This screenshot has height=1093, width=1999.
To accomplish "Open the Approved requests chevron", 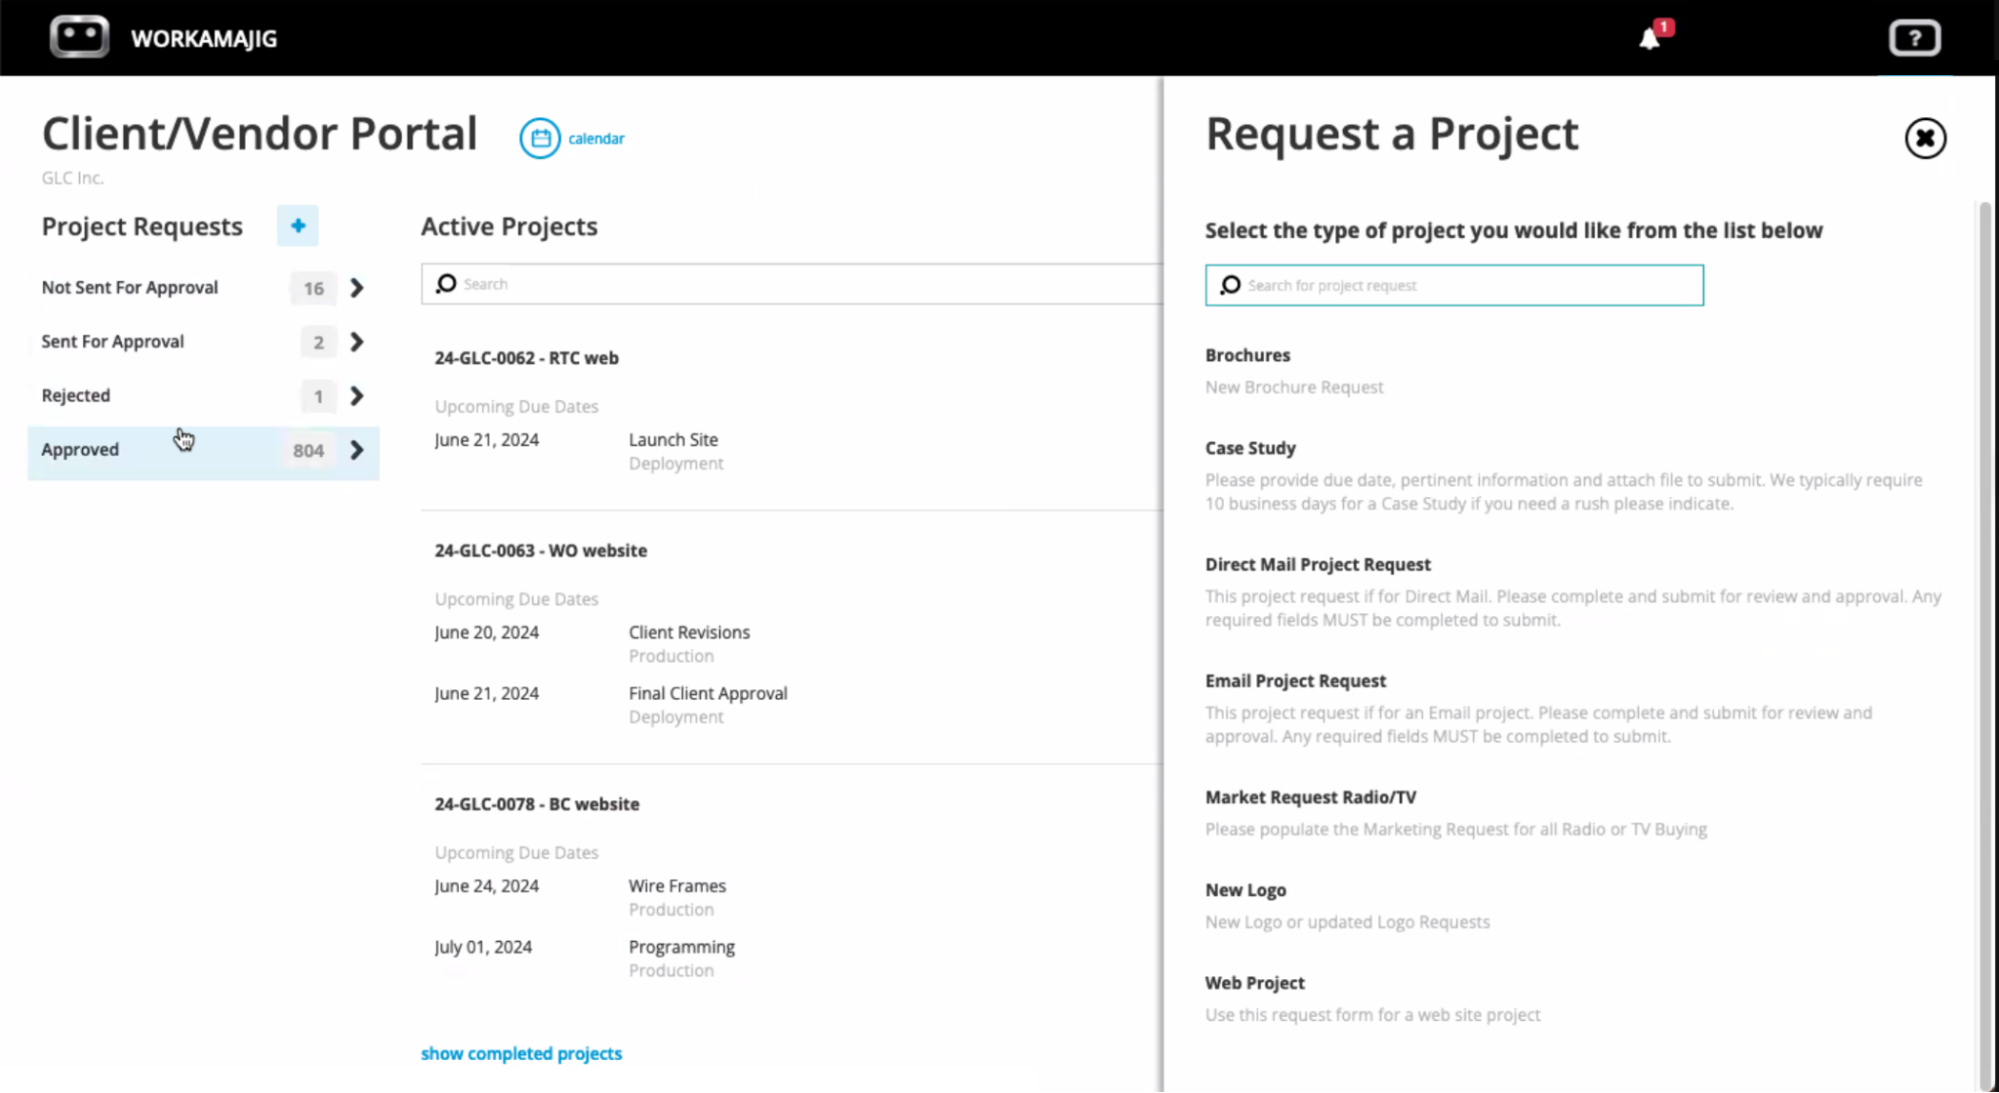I will tap(357, 450).
